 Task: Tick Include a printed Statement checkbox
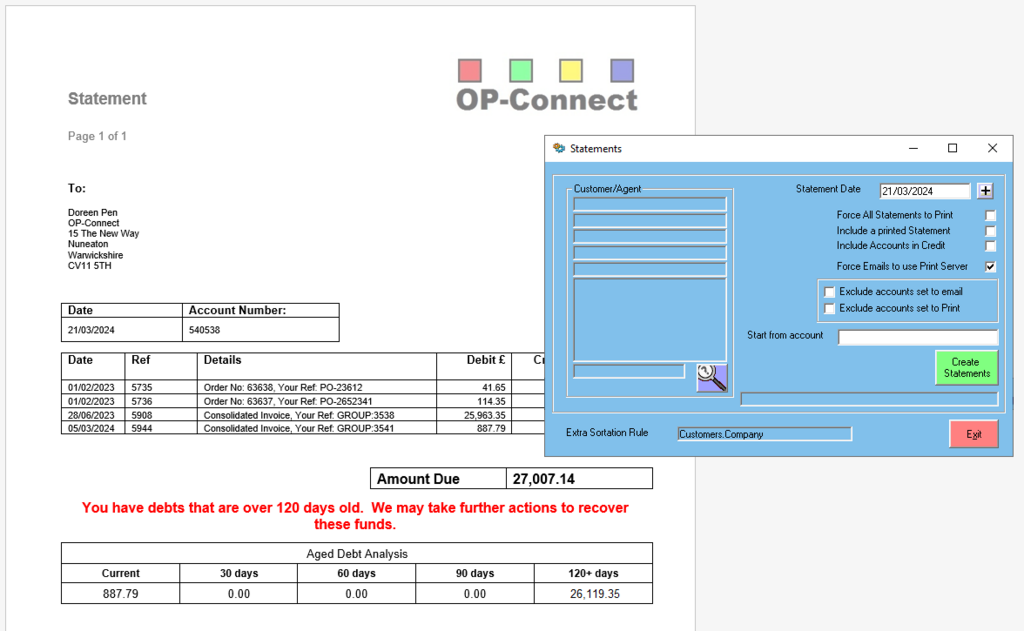(x=991, y=231)
